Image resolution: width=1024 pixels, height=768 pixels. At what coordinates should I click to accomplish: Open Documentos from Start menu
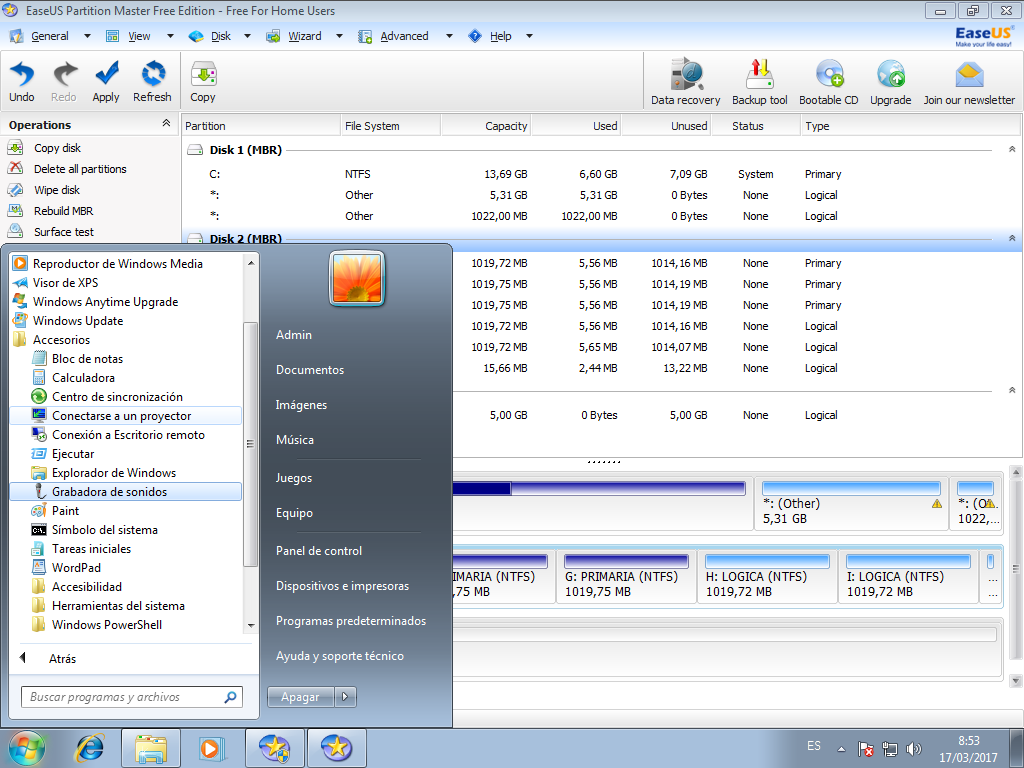(310, 370)
